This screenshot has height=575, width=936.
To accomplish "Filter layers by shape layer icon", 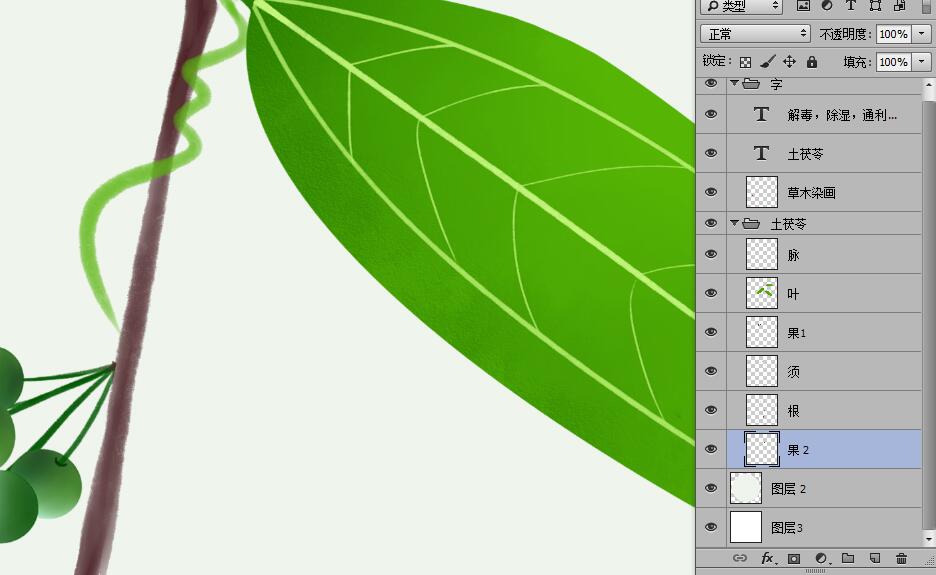I will pos(875,5).
